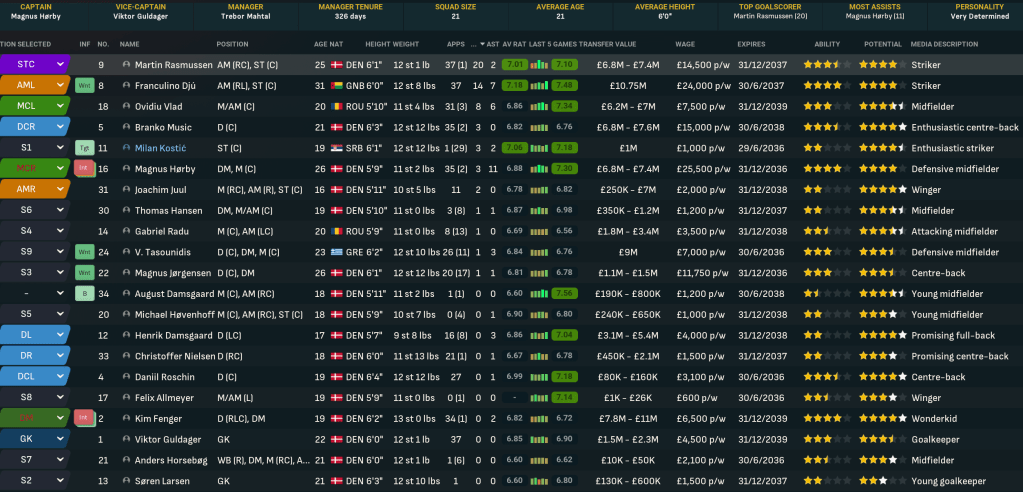This screenshot has width=1023, height=492.
Task: Open the STC position dropdown
Action: [60, 65]
